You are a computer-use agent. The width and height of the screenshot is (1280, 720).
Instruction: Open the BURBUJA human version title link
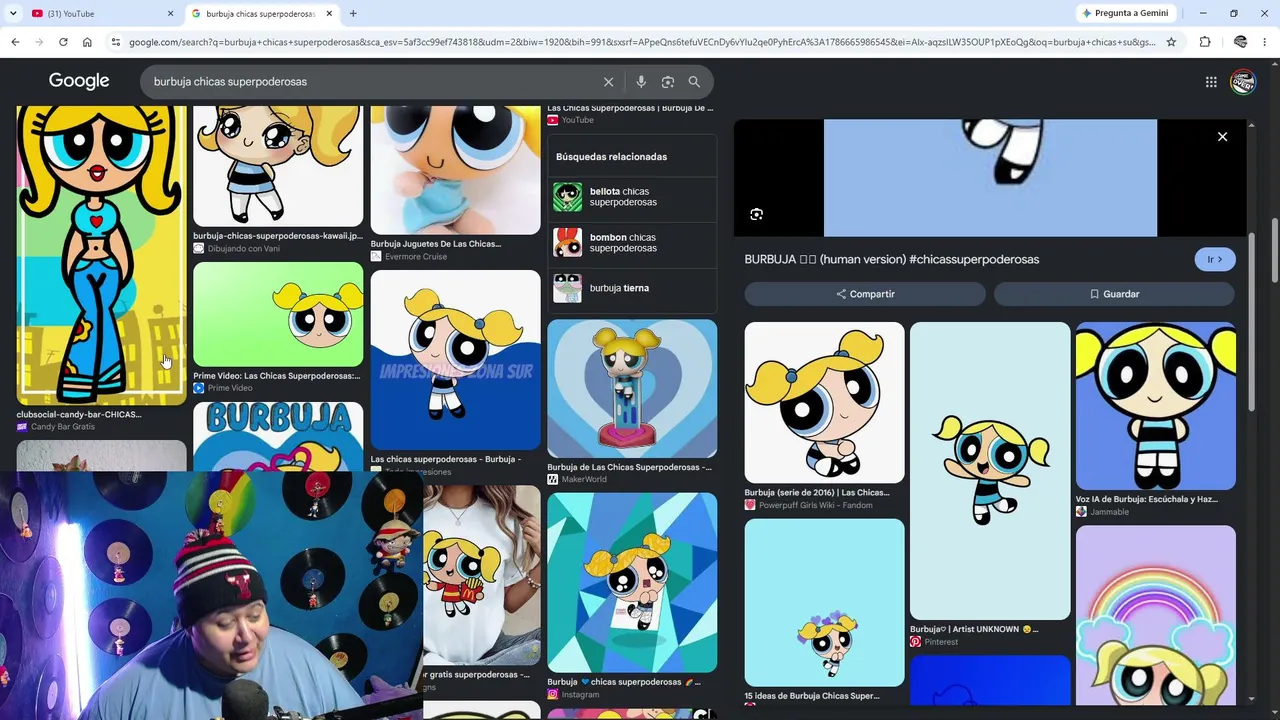(x=892, y=259)
